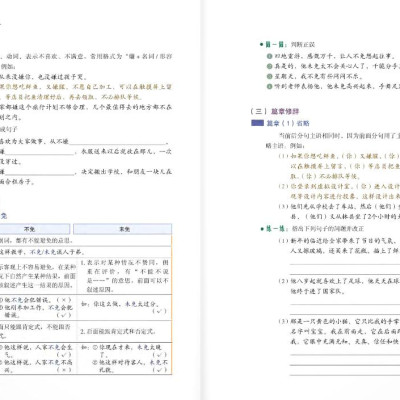Click the "未免" table column header
Screen dimensions: 400x400
(x=123, y=229)
